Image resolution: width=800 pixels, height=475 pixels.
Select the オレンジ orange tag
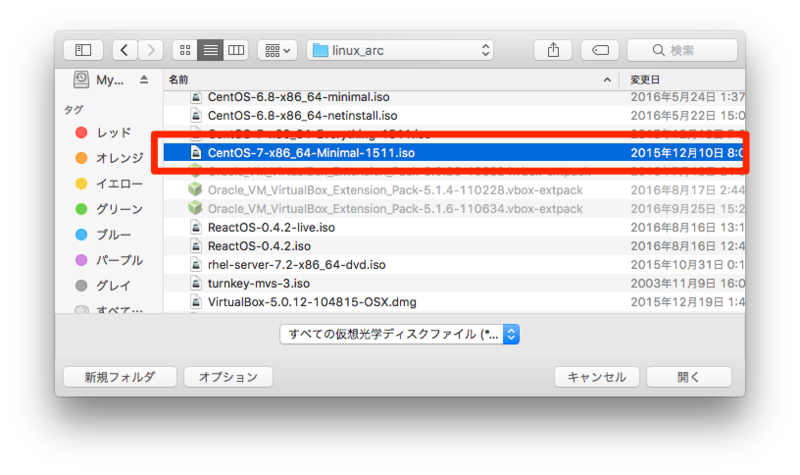[x=109, y=158]
